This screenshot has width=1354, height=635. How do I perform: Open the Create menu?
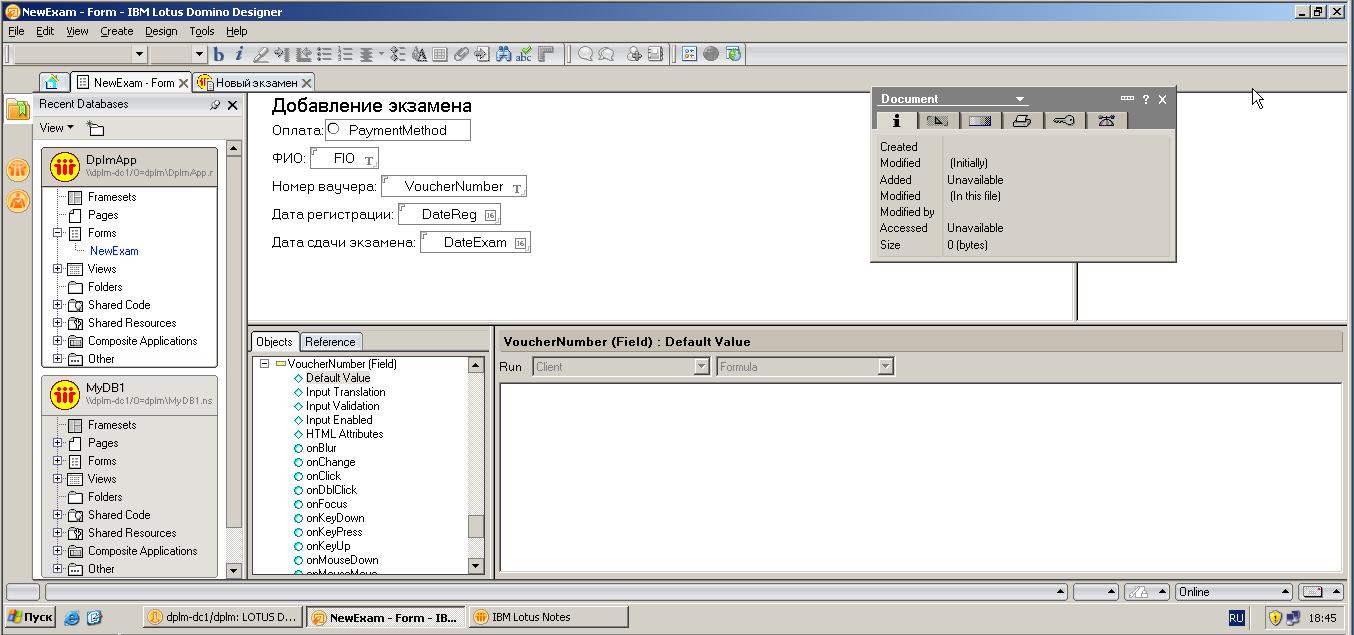coord(116,31)
